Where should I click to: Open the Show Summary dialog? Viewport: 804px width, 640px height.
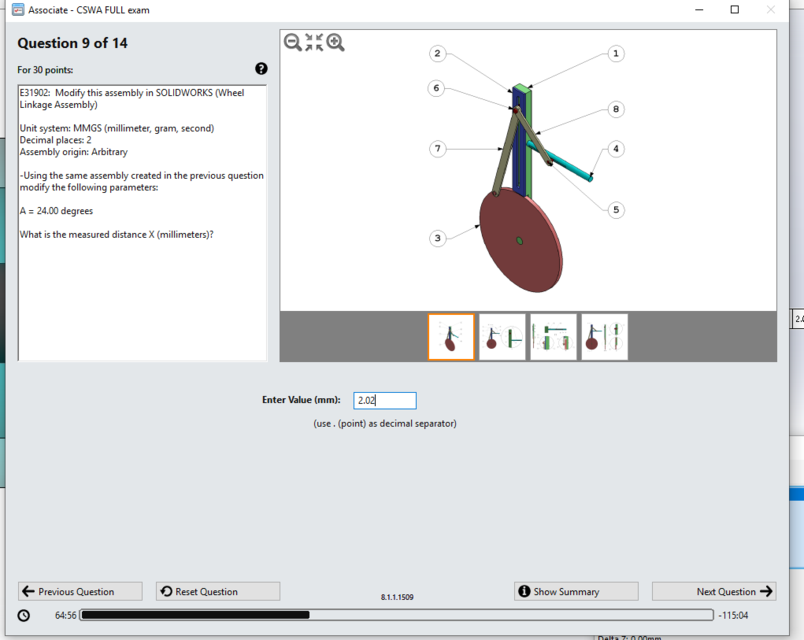click(575, 590)
